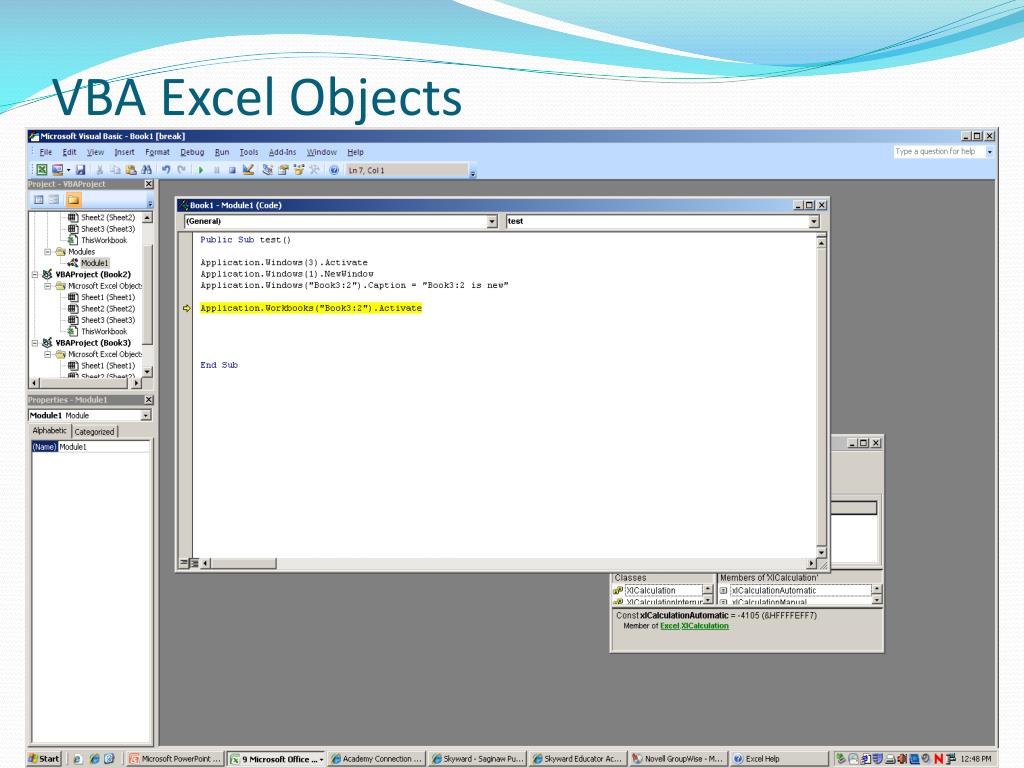Click Procedure View button at code window bottom
1024x768 pixels.
coord(184,563)
